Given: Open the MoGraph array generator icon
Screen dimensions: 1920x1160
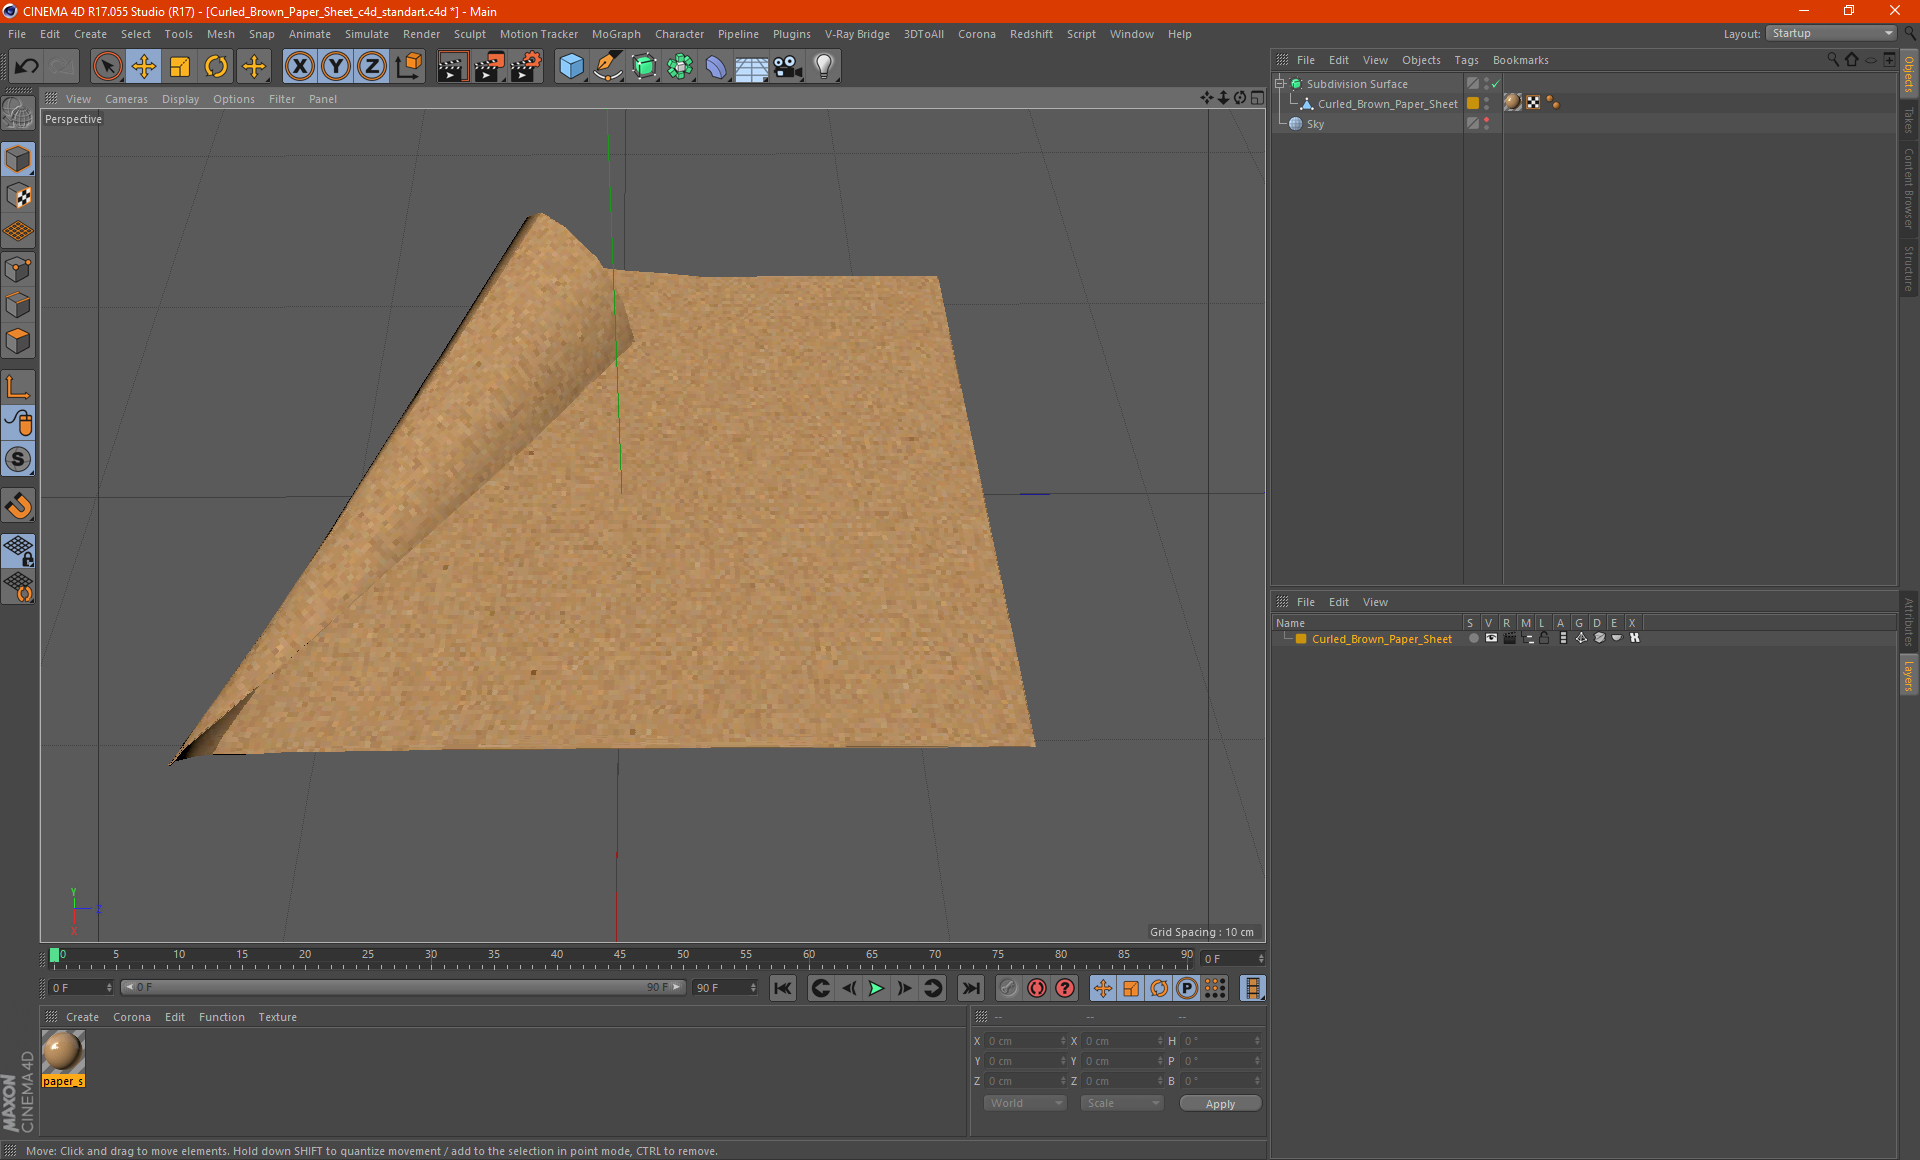Looking at the screenshot, I should click(680, 67).
